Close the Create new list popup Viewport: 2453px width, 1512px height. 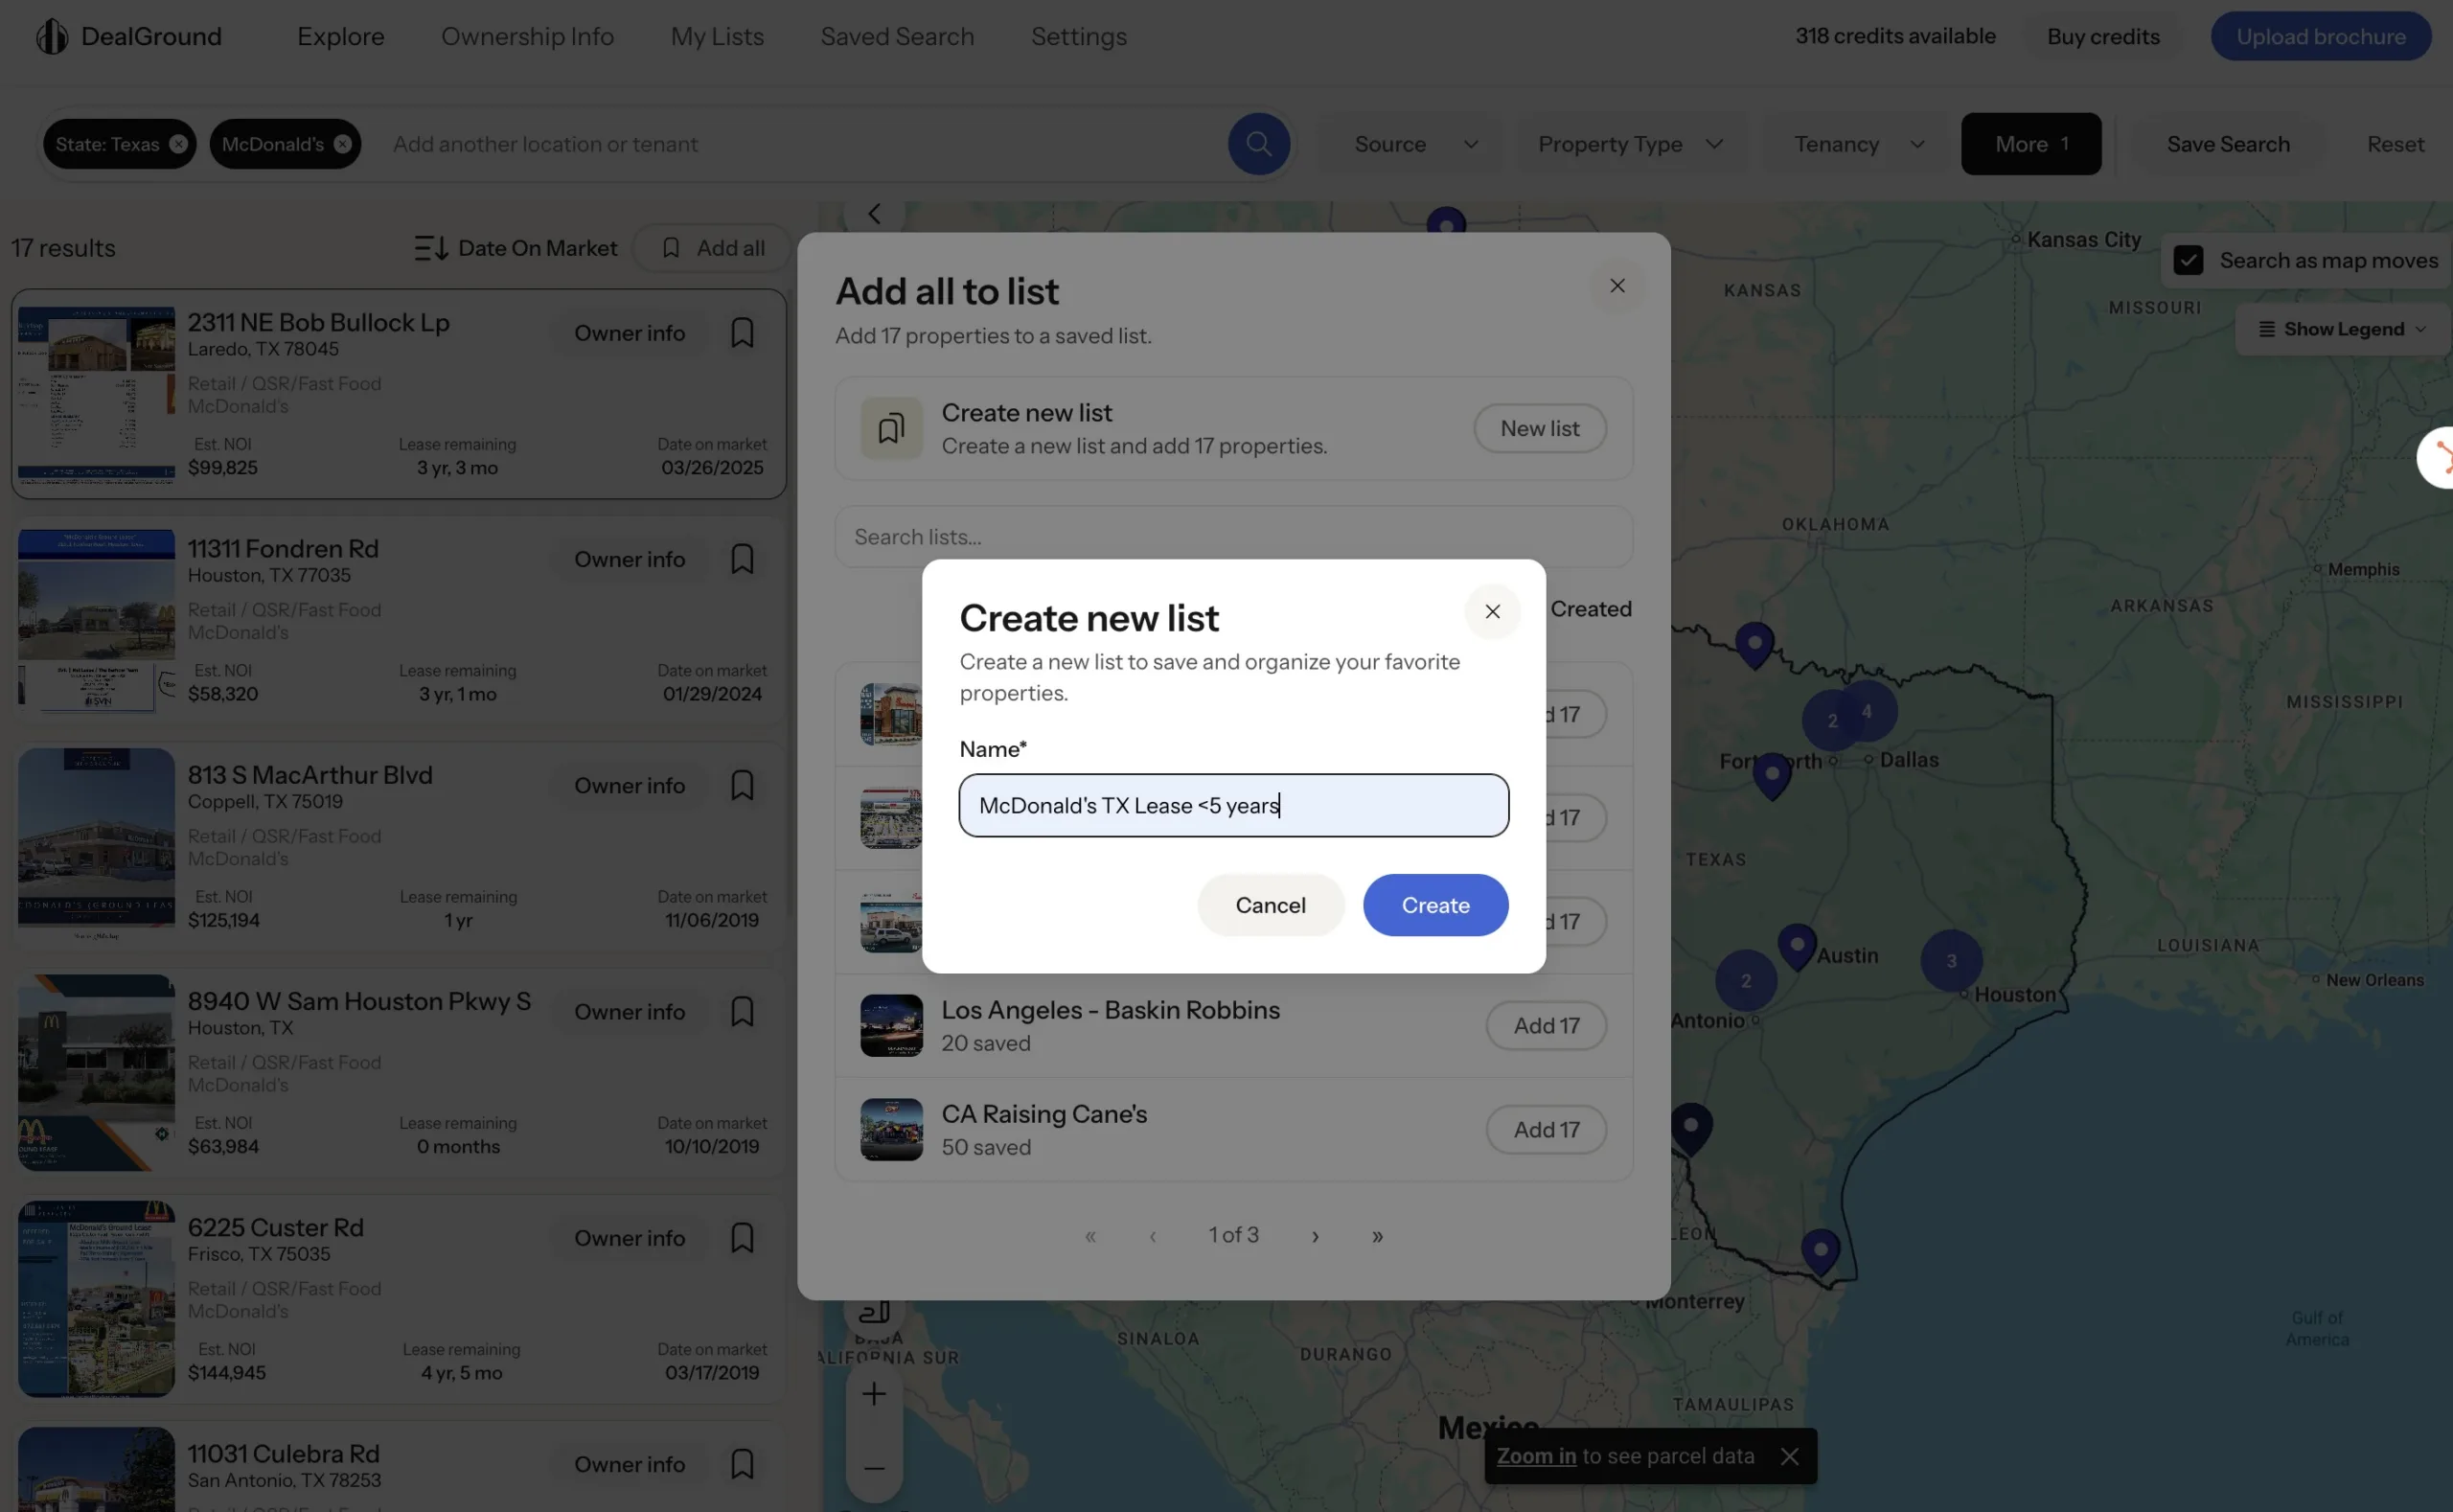[1491, 612]
